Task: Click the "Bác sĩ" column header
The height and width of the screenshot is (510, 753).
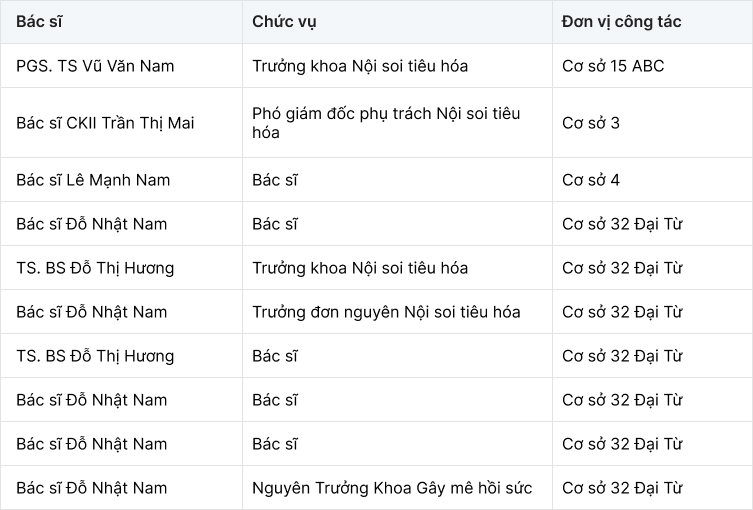Action: 39,21
